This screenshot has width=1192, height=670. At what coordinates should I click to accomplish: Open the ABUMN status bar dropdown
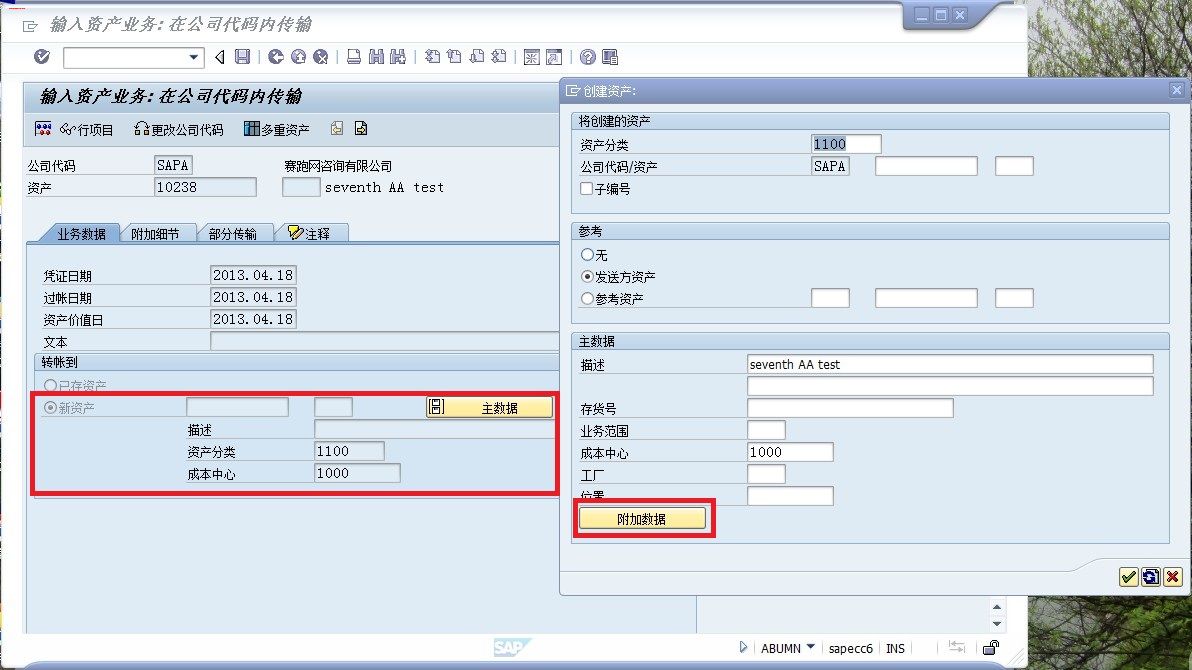tap(810, 647)
